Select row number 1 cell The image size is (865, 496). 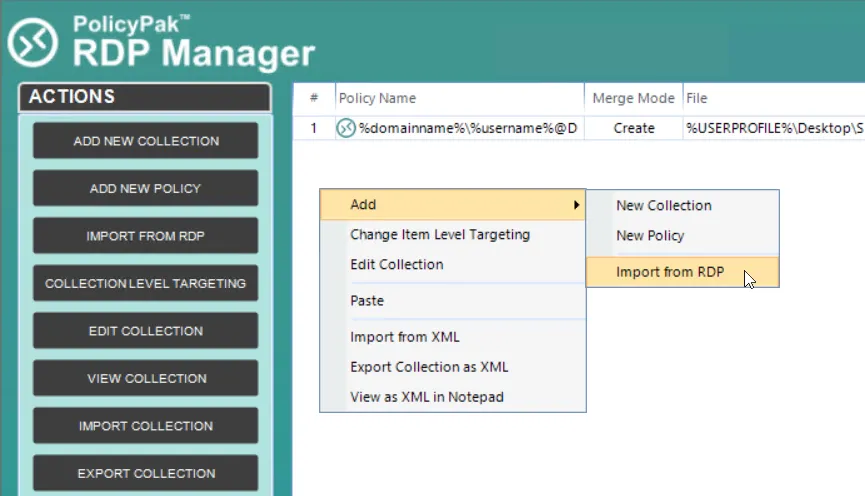click(314, 128)
